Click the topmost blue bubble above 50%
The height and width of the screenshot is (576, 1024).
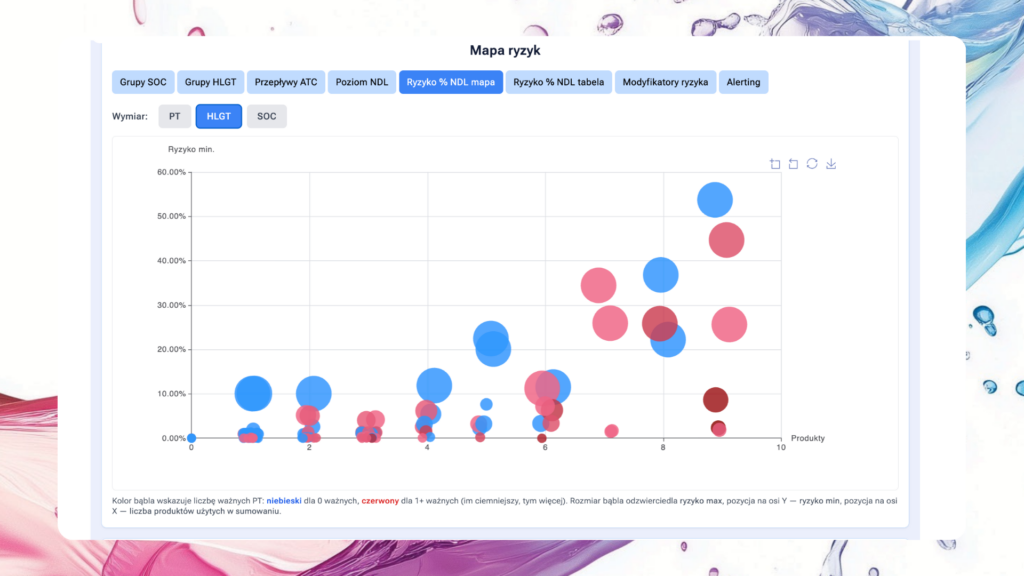click(x=715, y=200)
